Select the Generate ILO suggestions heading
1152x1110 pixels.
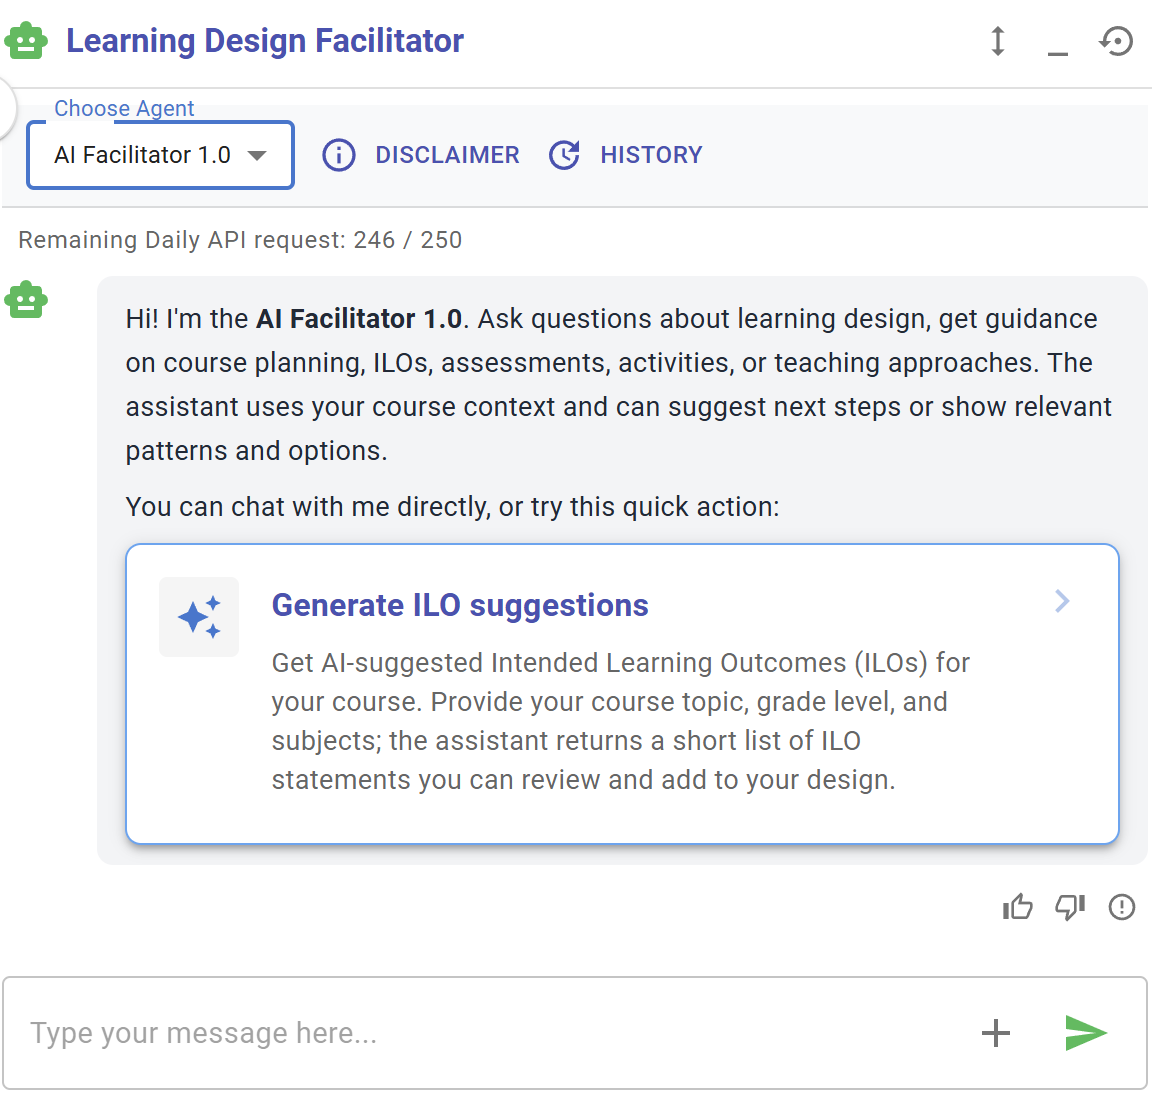(460, 605)
